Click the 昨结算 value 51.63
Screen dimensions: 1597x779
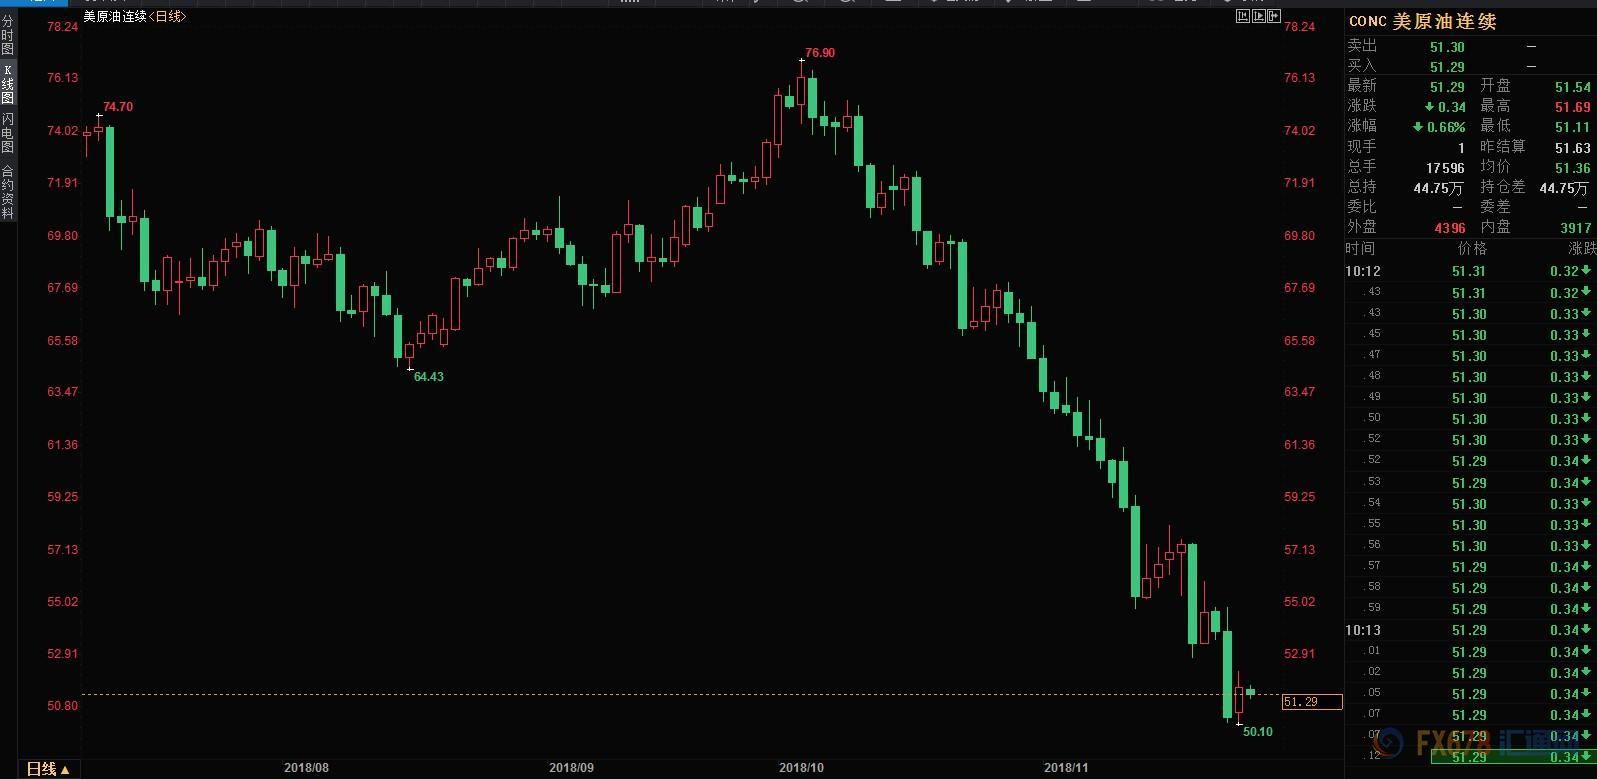(1572, 148)
